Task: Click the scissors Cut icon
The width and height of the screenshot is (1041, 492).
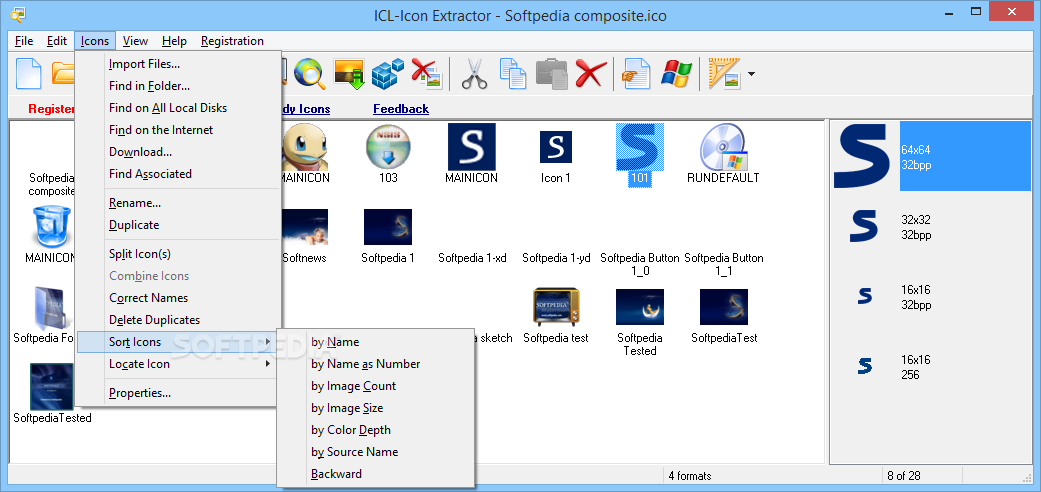Action: click(x=474, y=74)
